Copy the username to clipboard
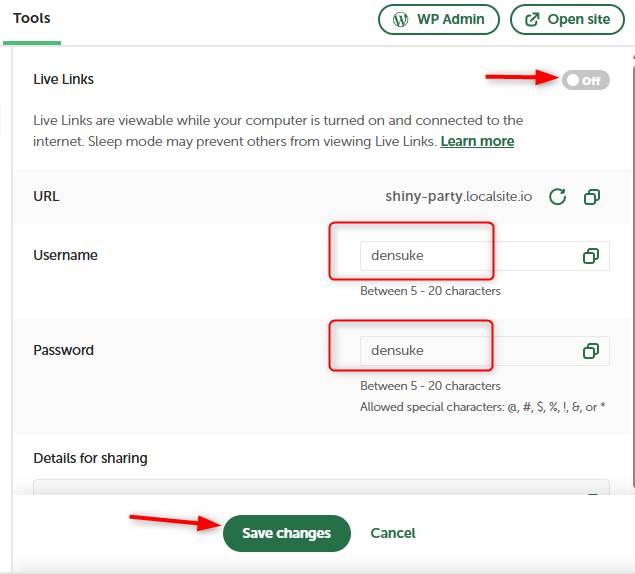The height and width of the screenshot is (574, 635). point(591,256)
